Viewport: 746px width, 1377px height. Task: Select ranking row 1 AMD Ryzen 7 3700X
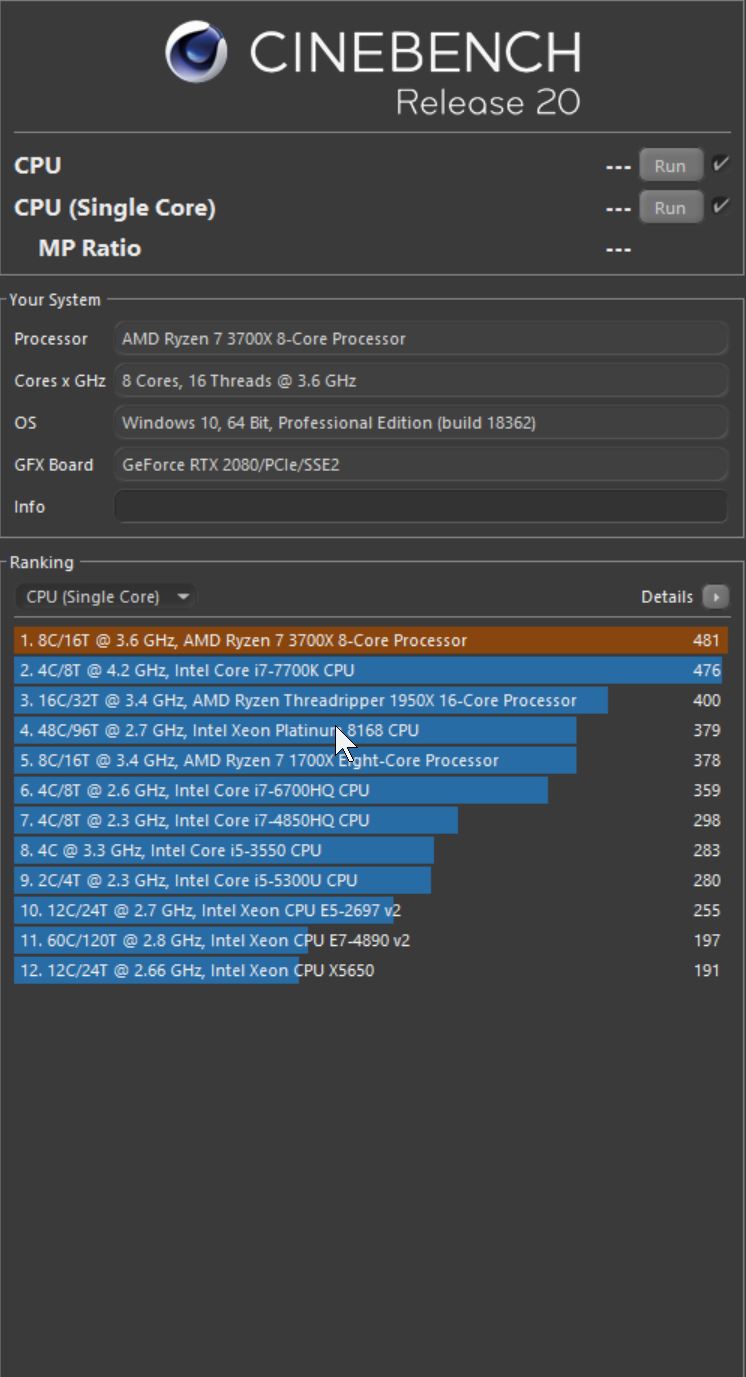[371, 640]
